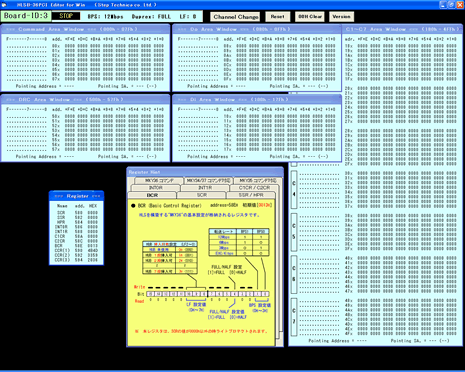
Task: Toggle the STOP status indicator
Action: (x=66, y=16)
